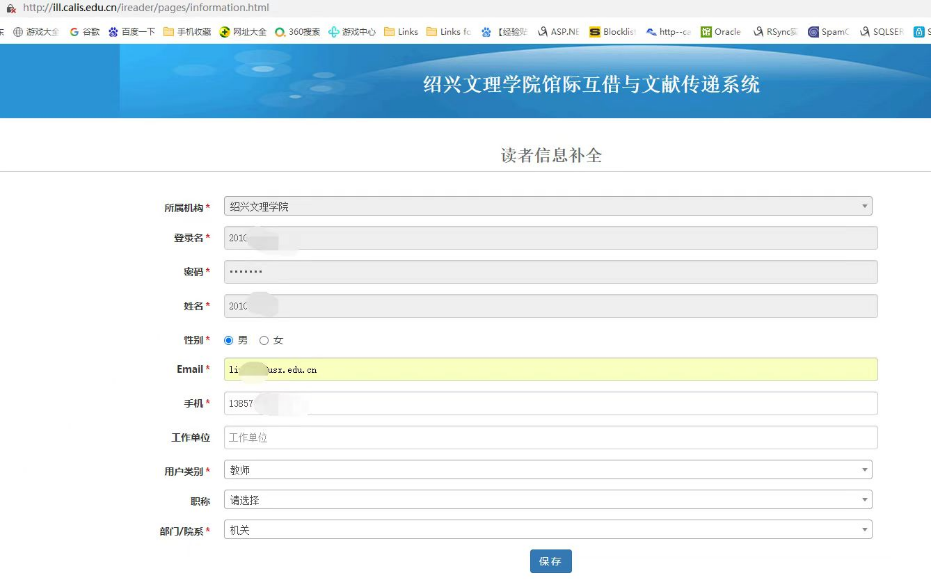Select the 女 gender radio button
Viewport: 931px width, 587px height.
tap(264, 340)
